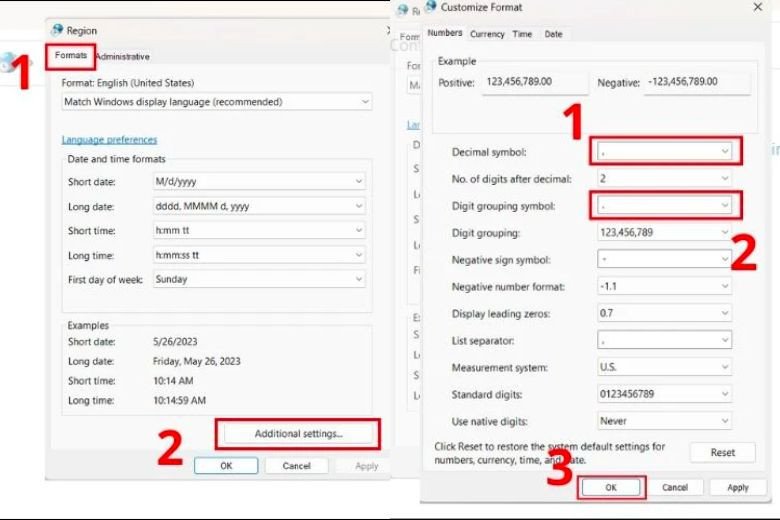
Task: Open No. of digits after decimal dropdown
Action: click(x=665, y=178)
